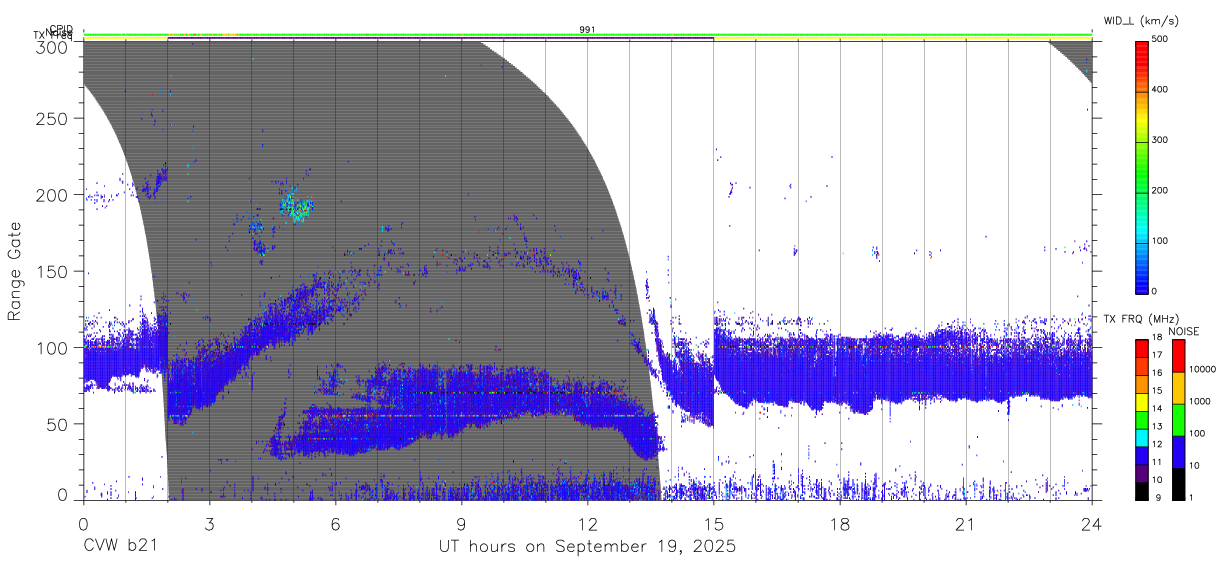The image size is (1228, 567).
Task: Click the '100' label on NOISE legend
Action: (x=1196, y=434)
